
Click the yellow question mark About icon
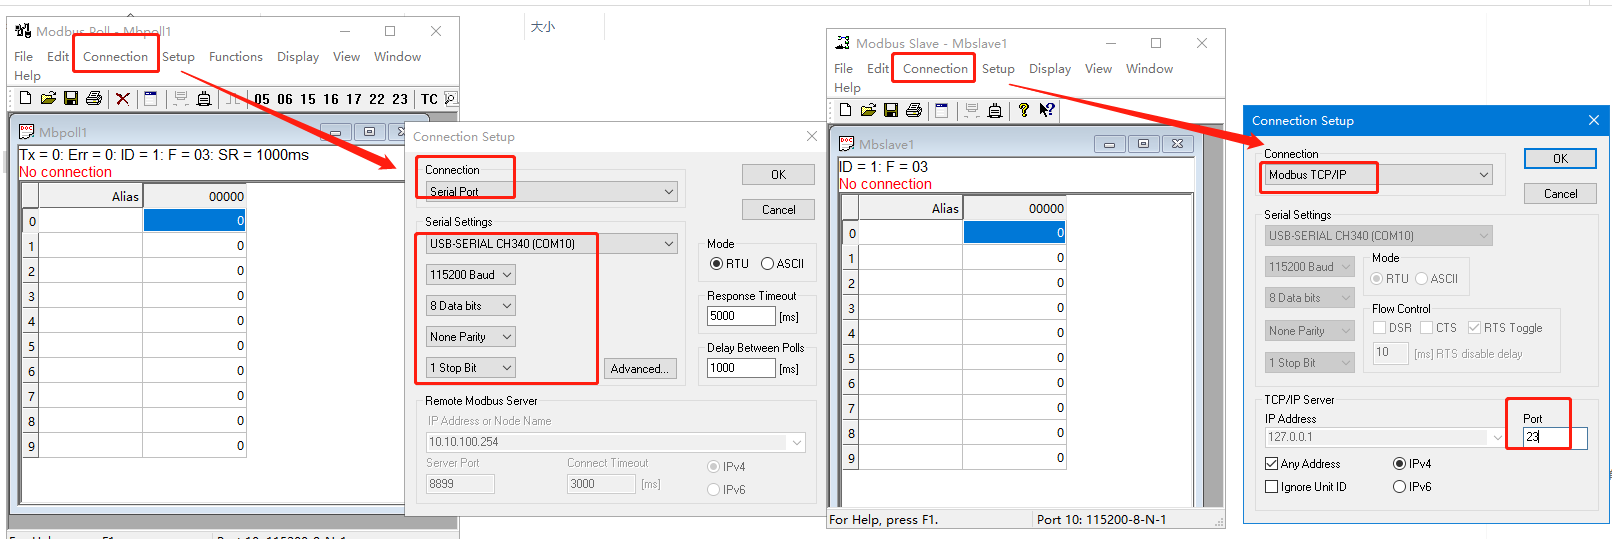(1023, 110)
